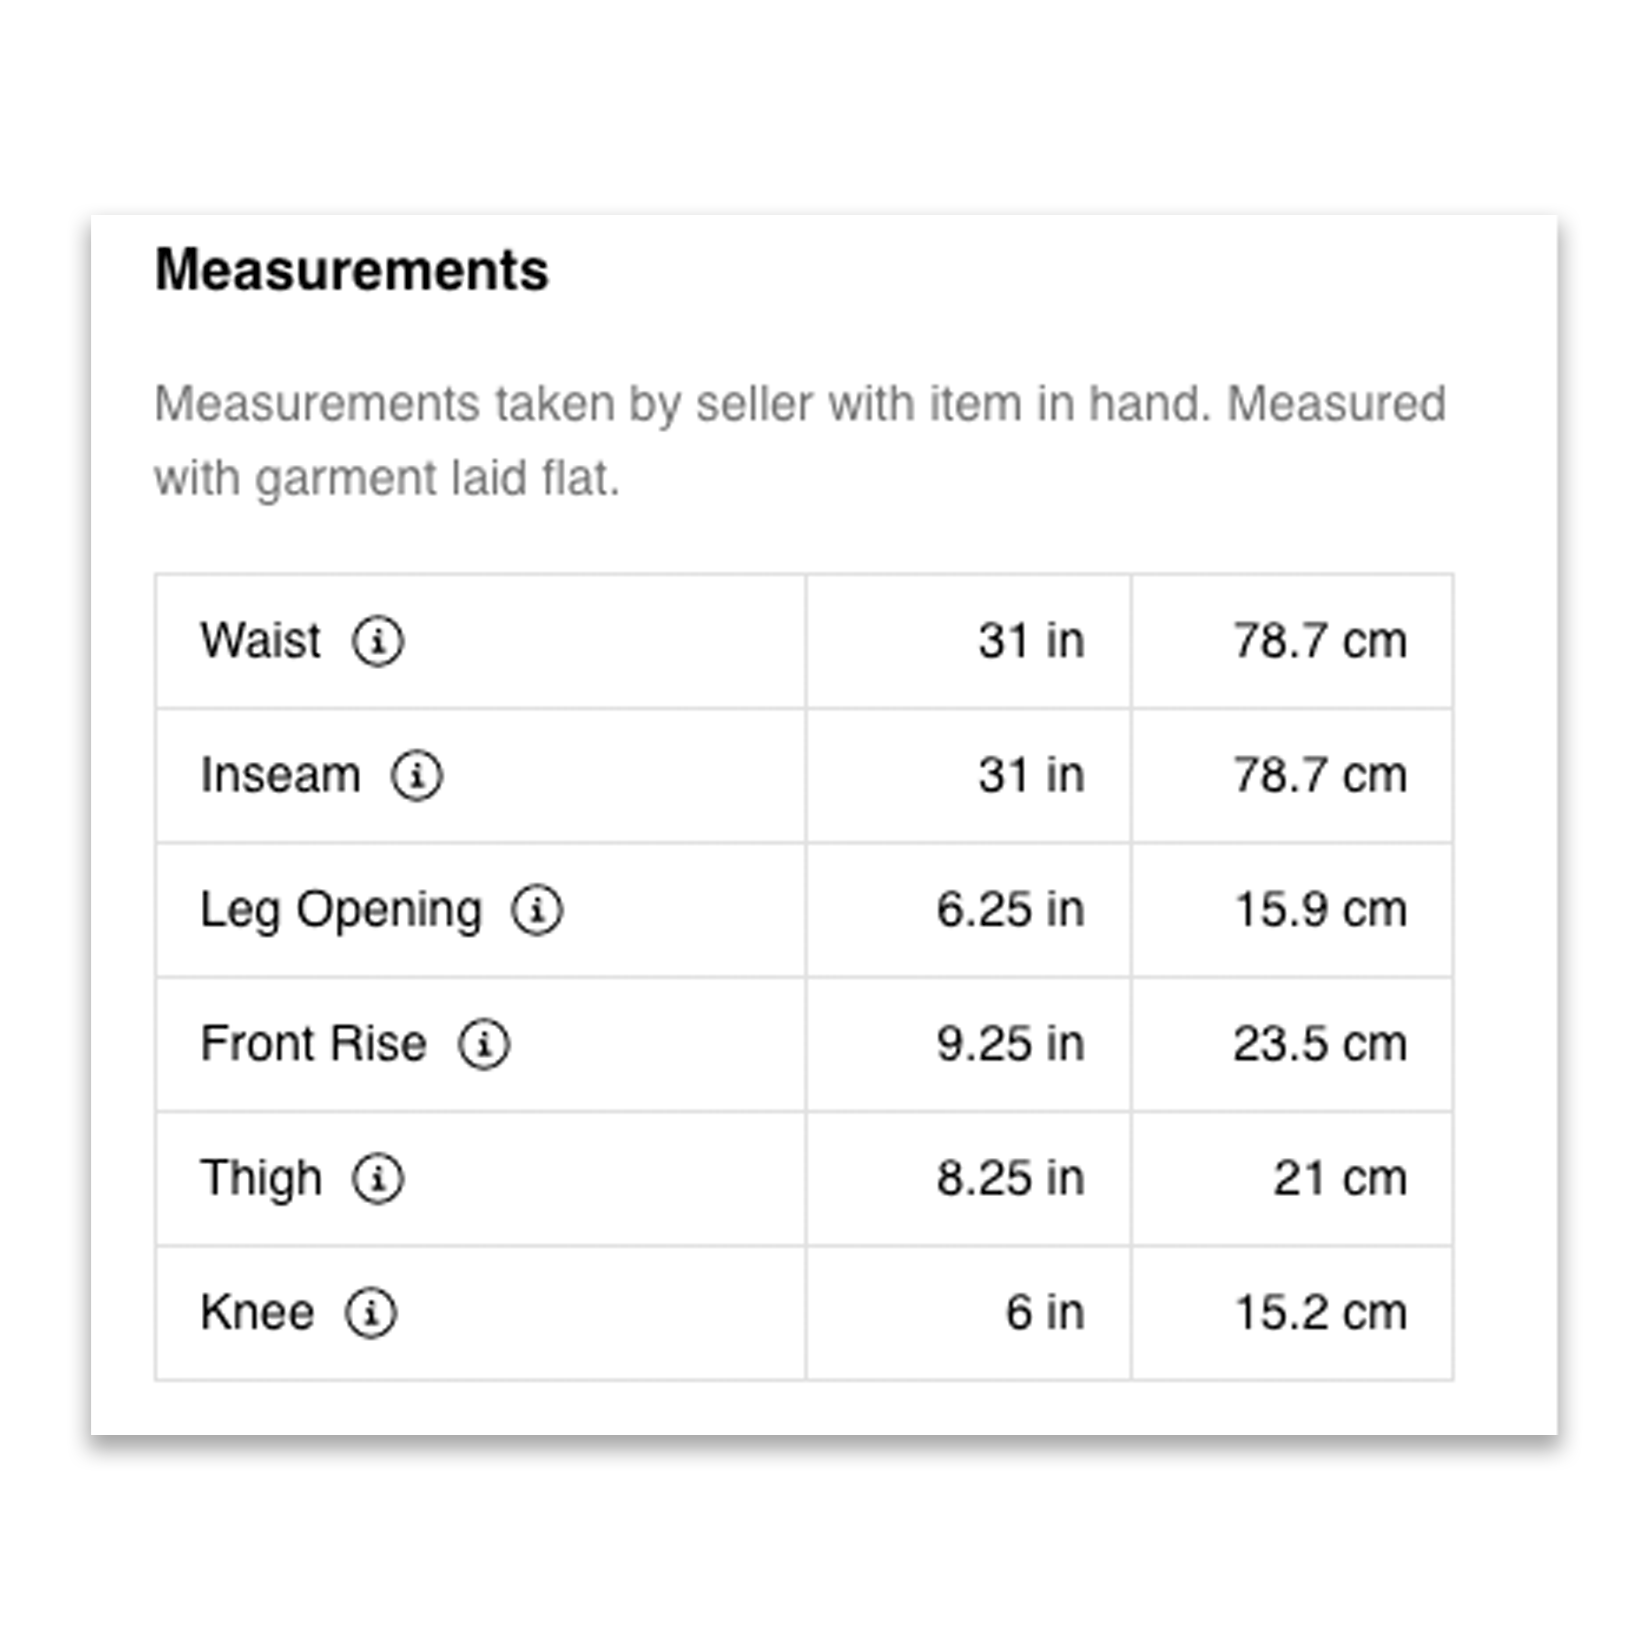The height and width of the screenshot is (1650, 1650).
Task: Click the Inseam label text
Action: (x=280, y=776)
